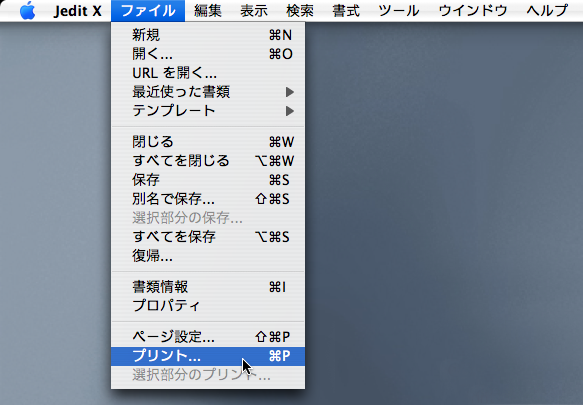Expand the テンプレート submenu
The height and width of the screenshot is (405, 583).
[x=208, y=111]
